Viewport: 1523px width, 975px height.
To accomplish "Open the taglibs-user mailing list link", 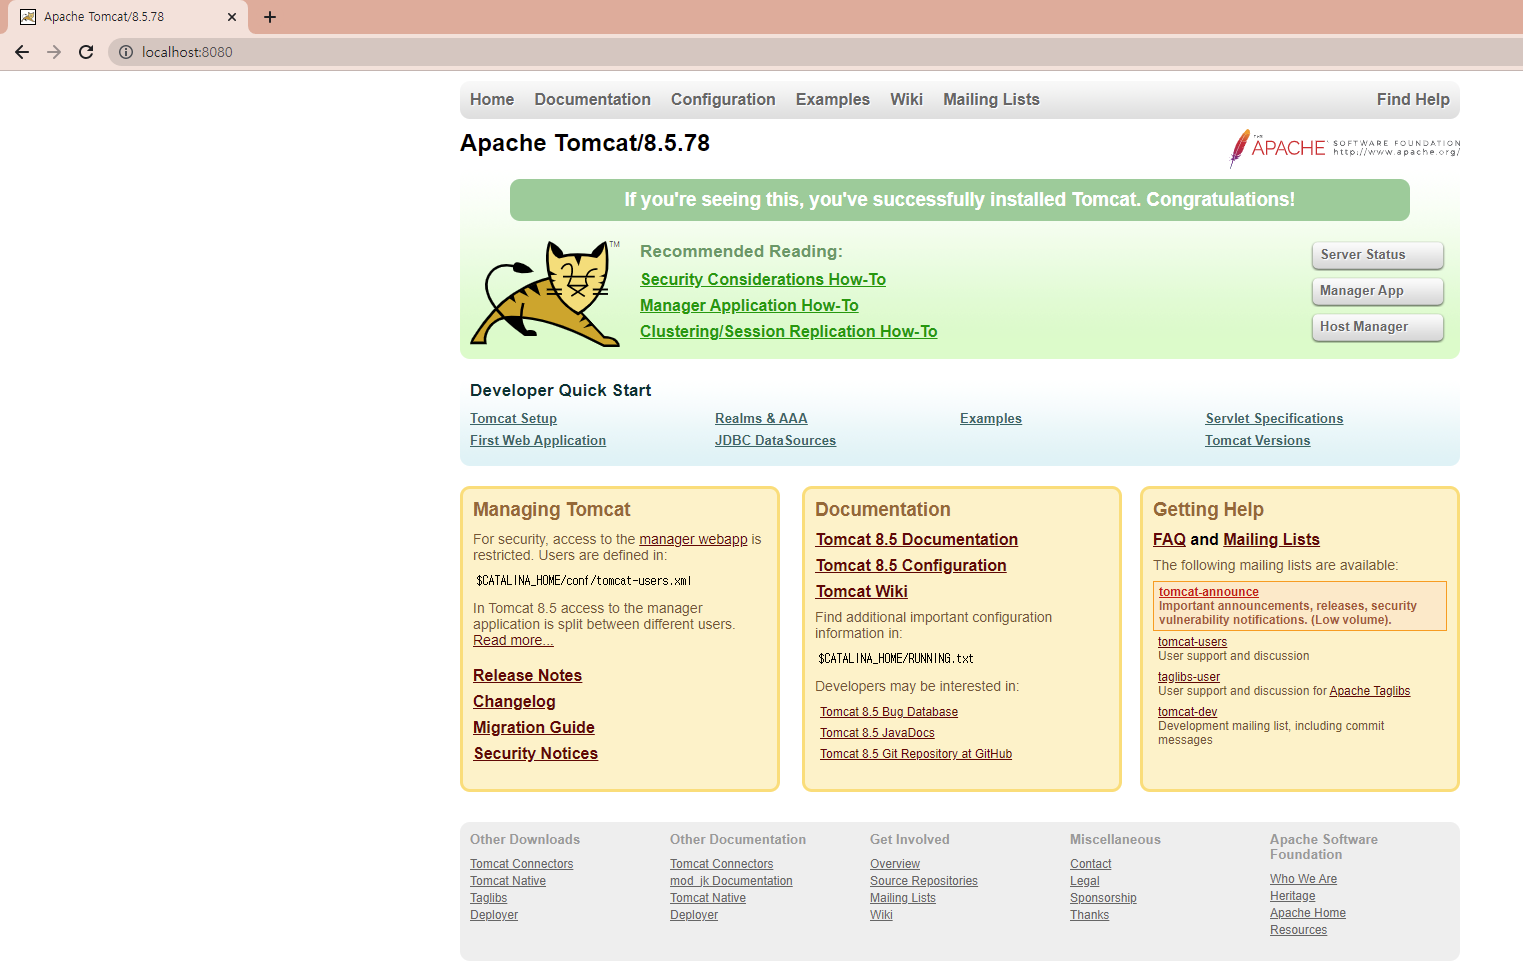I will pyautogui.click(x=1189, y=677).
